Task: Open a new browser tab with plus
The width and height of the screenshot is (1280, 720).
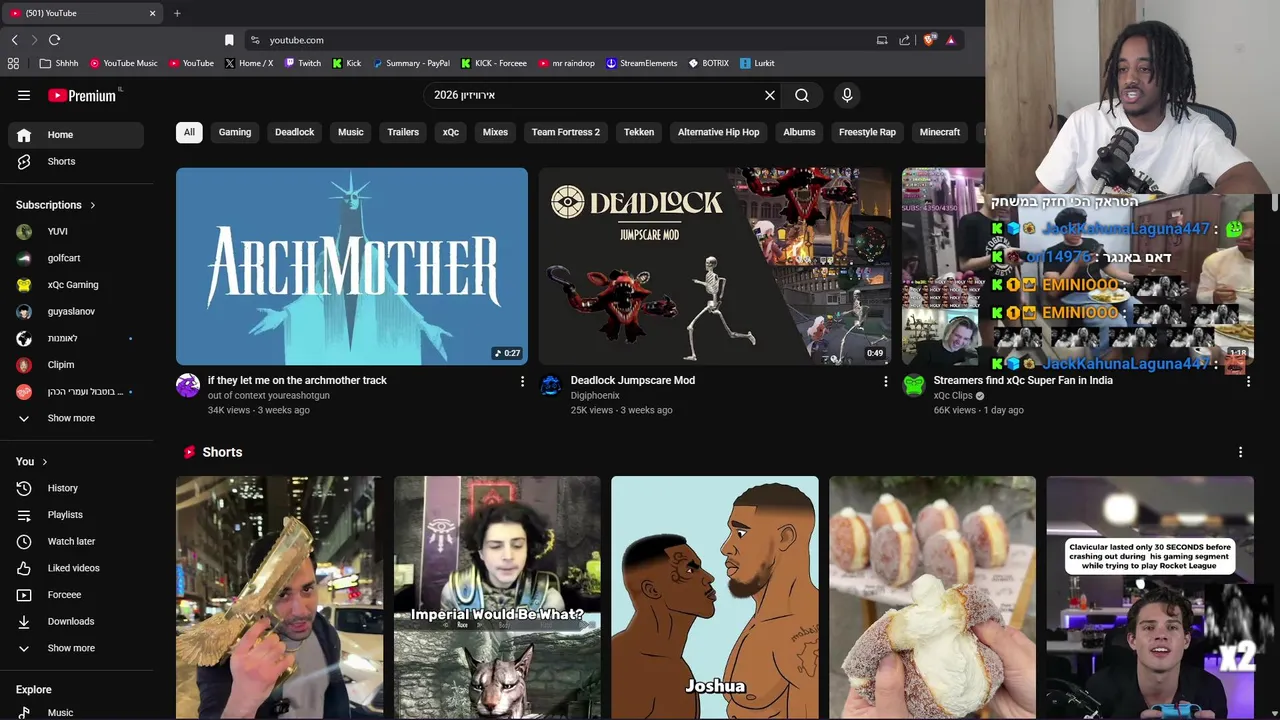Action: point(177,13)
